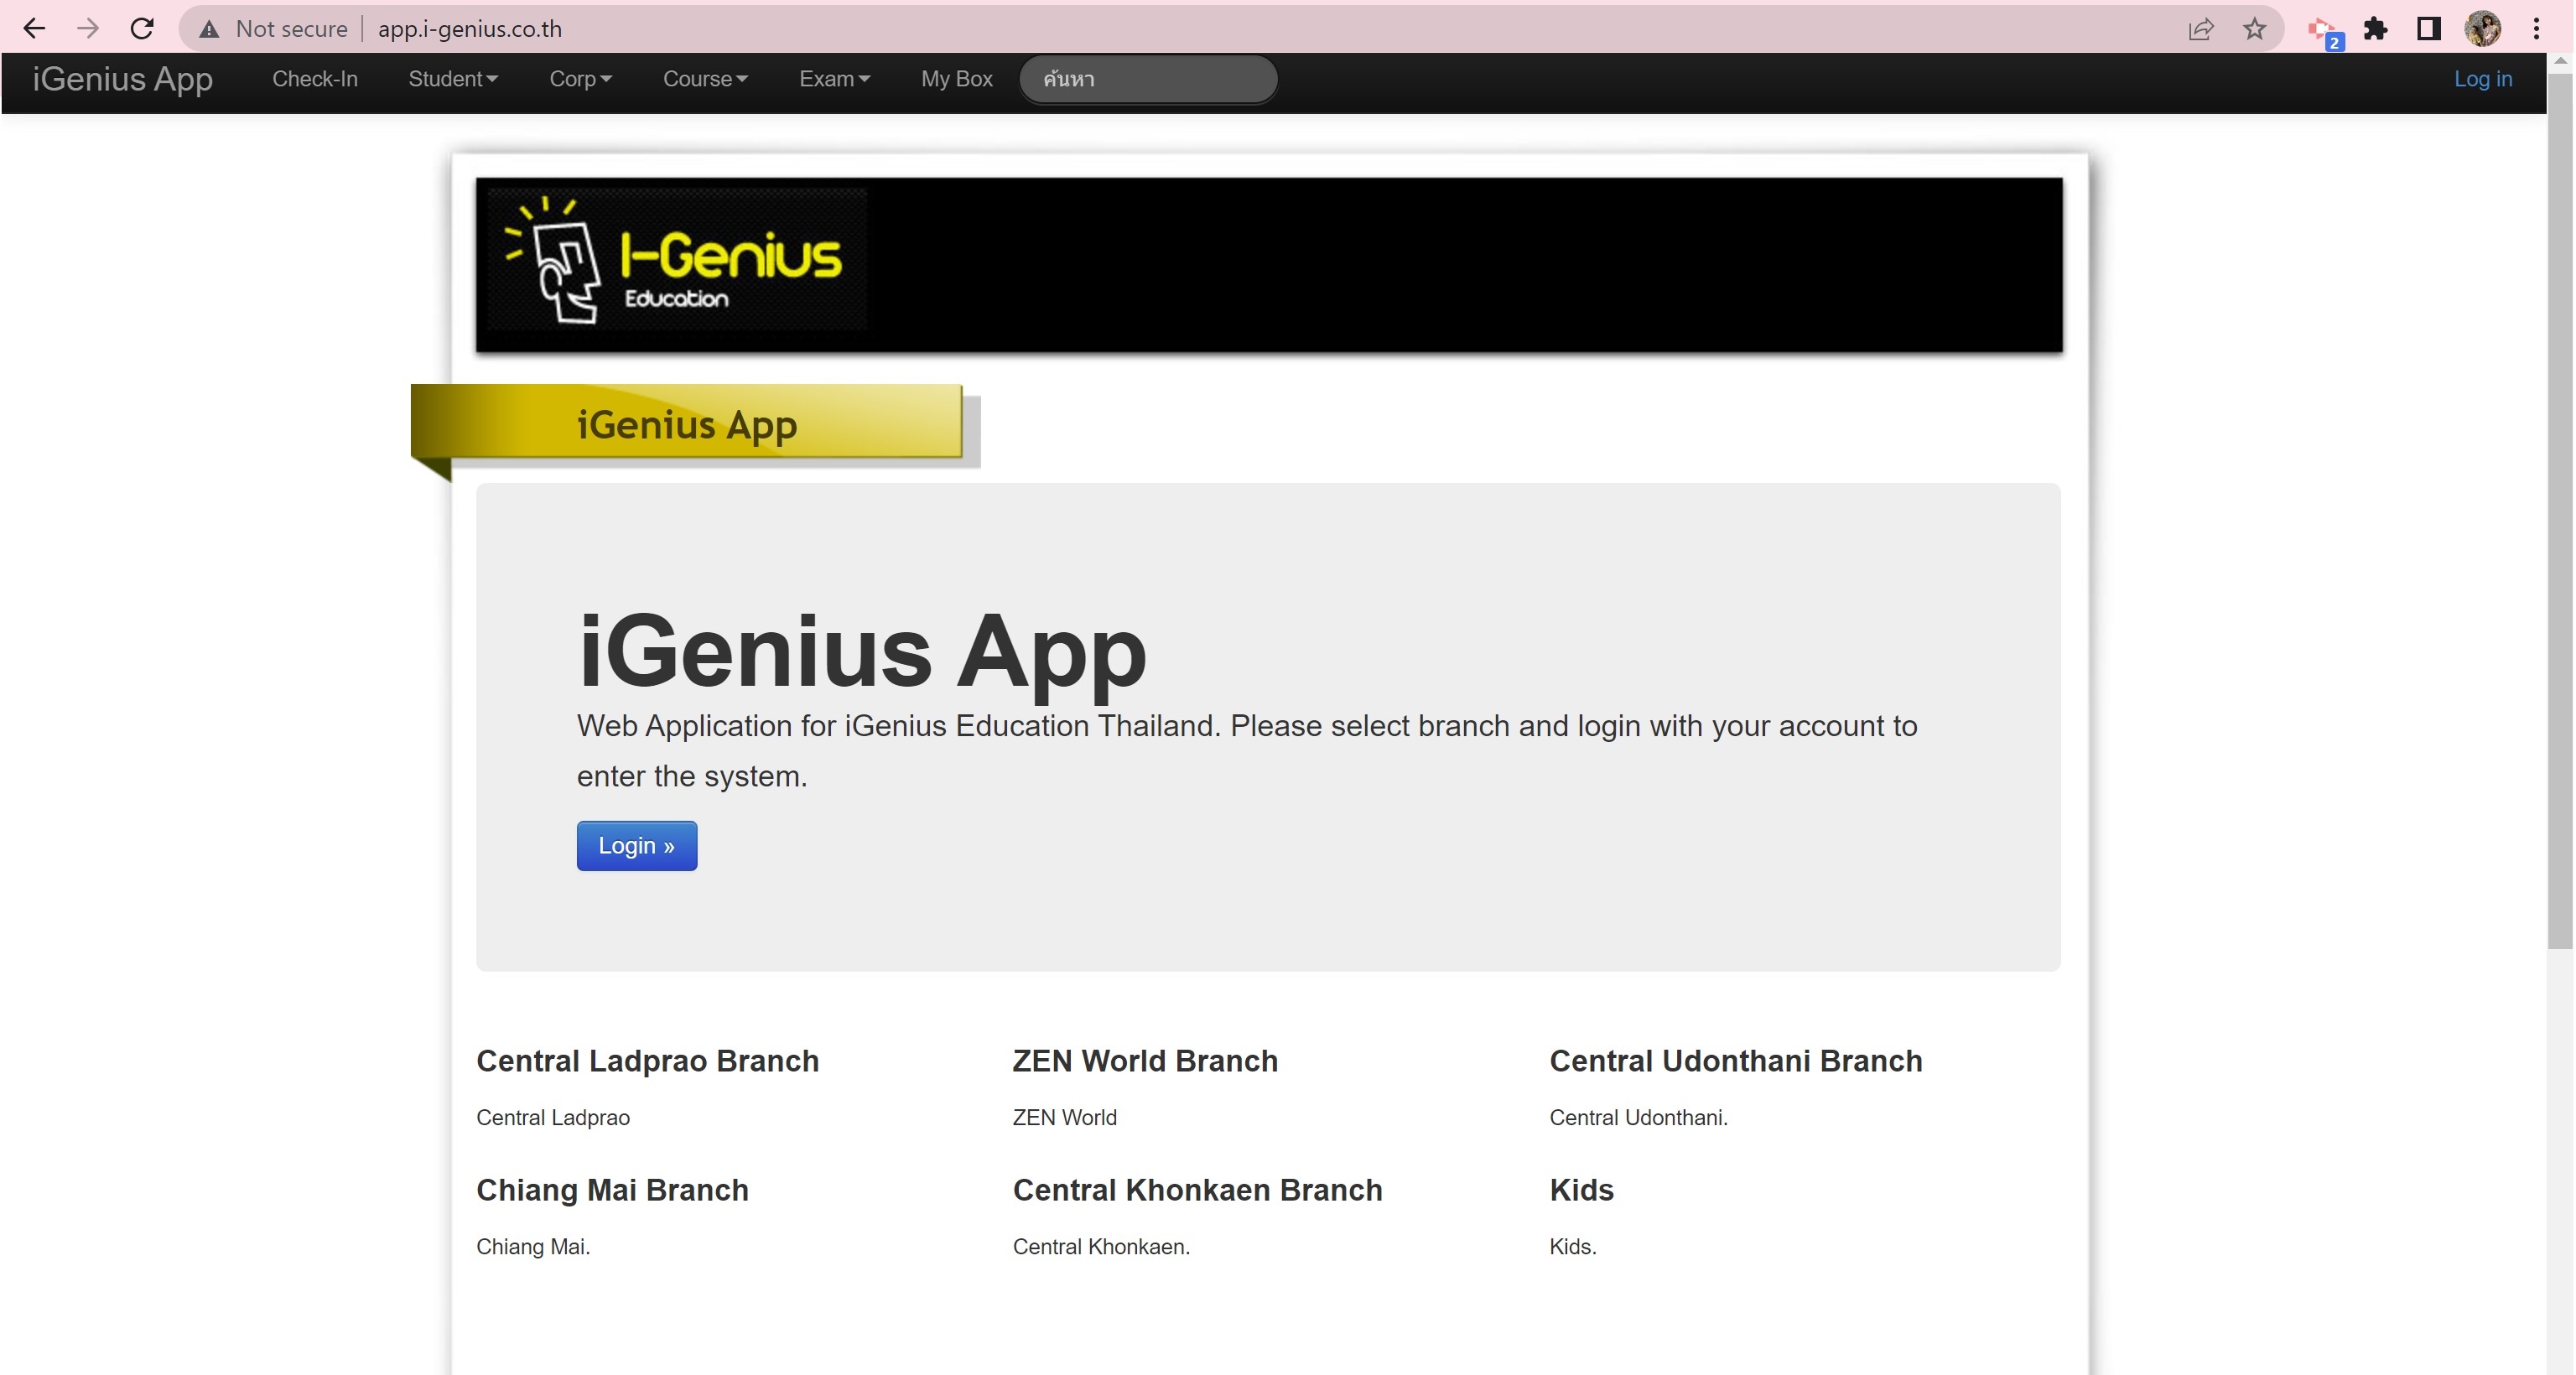Viewport: 2576px width, 1375px height.
Task: Expand the Corp dropdown menu
Action: 580,79
